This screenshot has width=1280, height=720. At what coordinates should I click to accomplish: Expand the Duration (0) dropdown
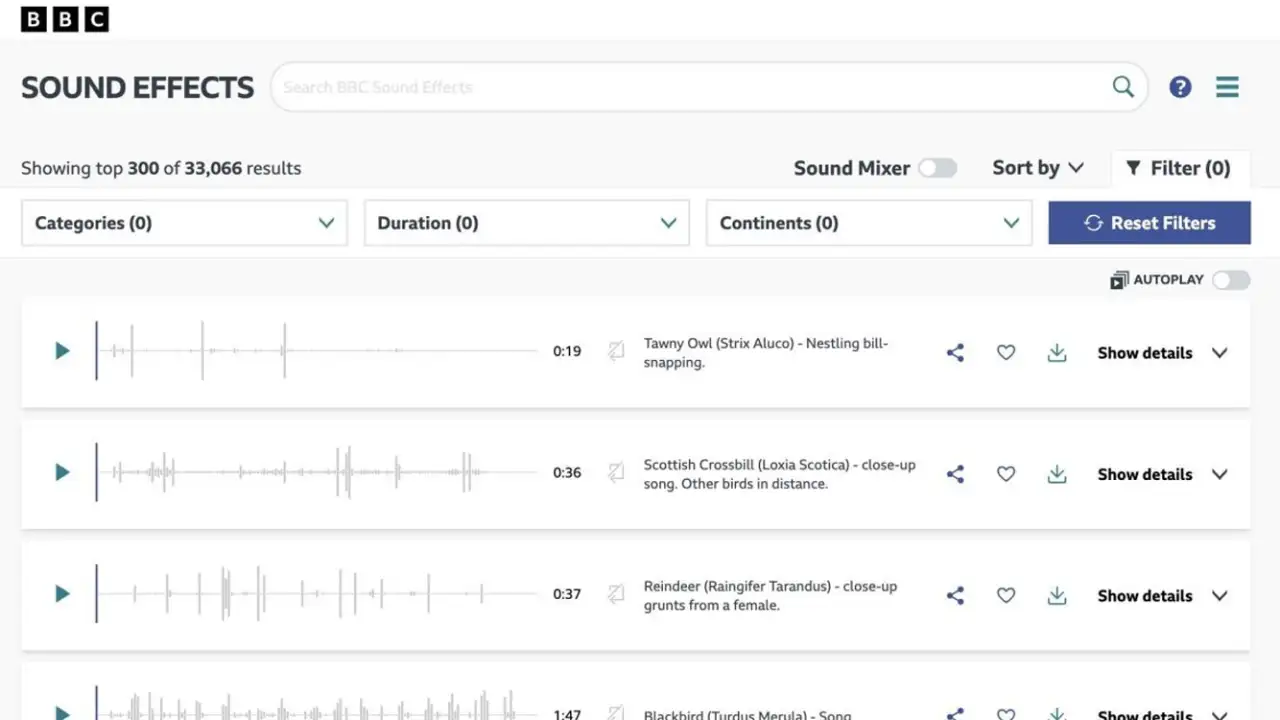coord(527,223)
